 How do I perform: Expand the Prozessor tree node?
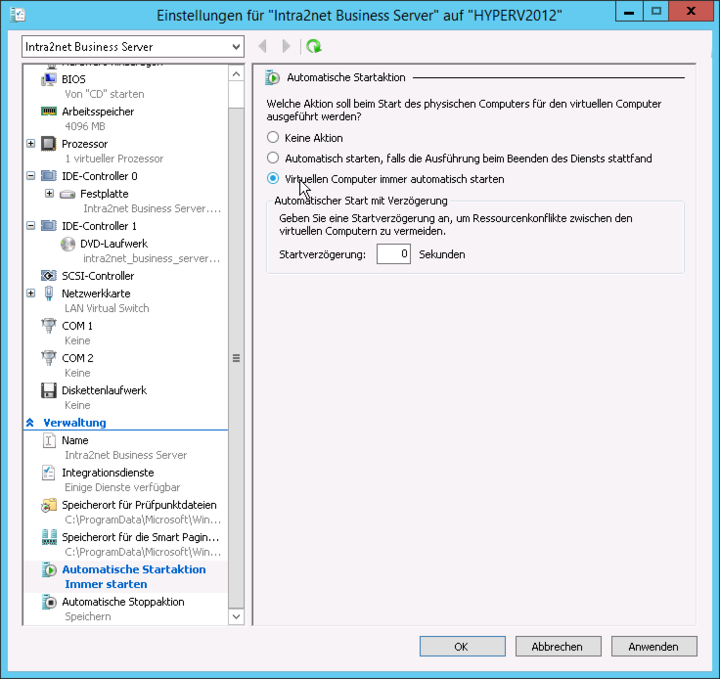coord(31,144)
